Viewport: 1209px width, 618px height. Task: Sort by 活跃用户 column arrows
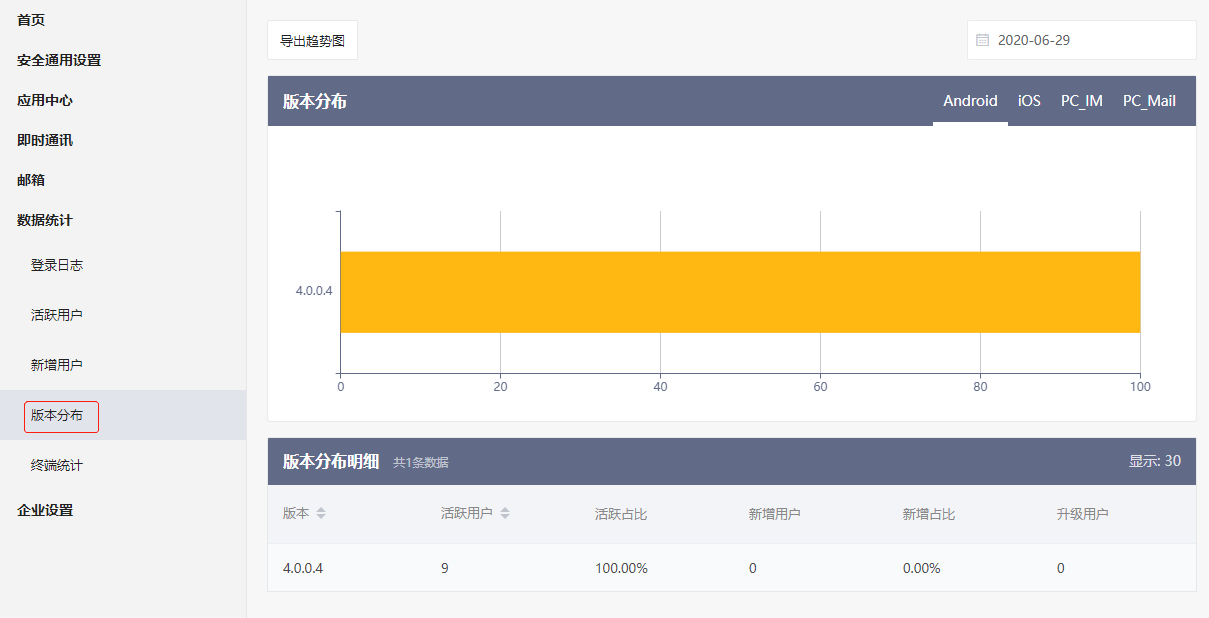pyautogui.click(x=505, y=514)
